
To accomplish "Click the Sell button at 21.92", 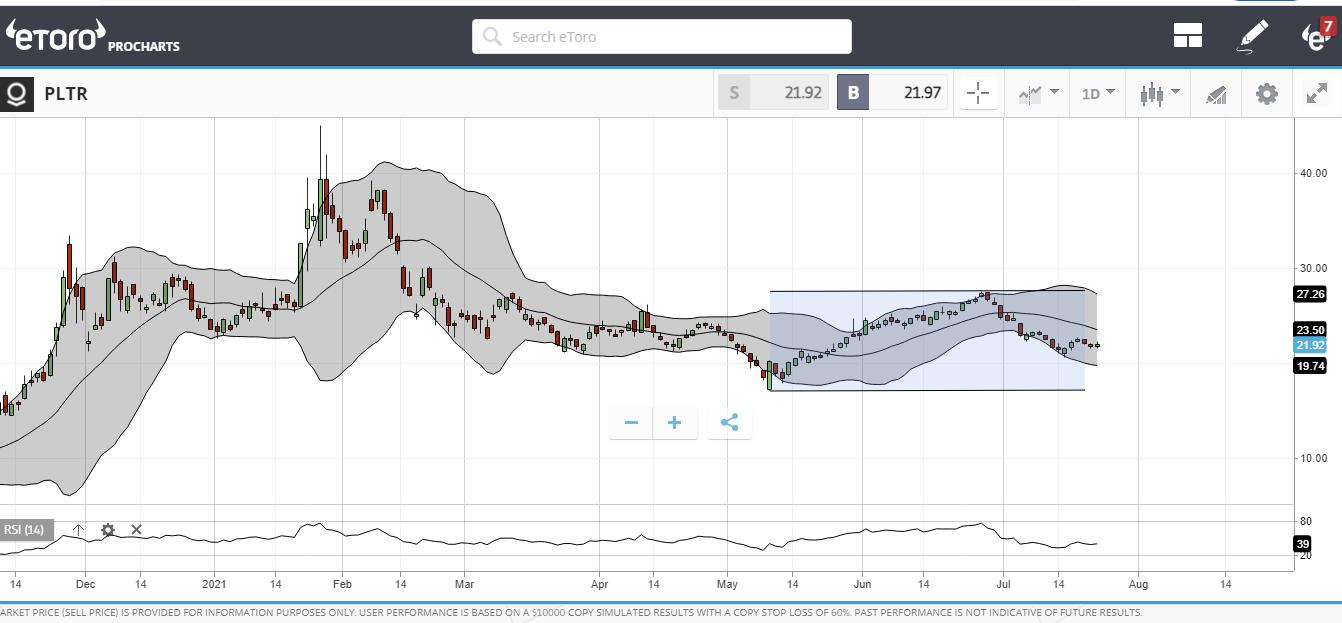I will (772, 93).
